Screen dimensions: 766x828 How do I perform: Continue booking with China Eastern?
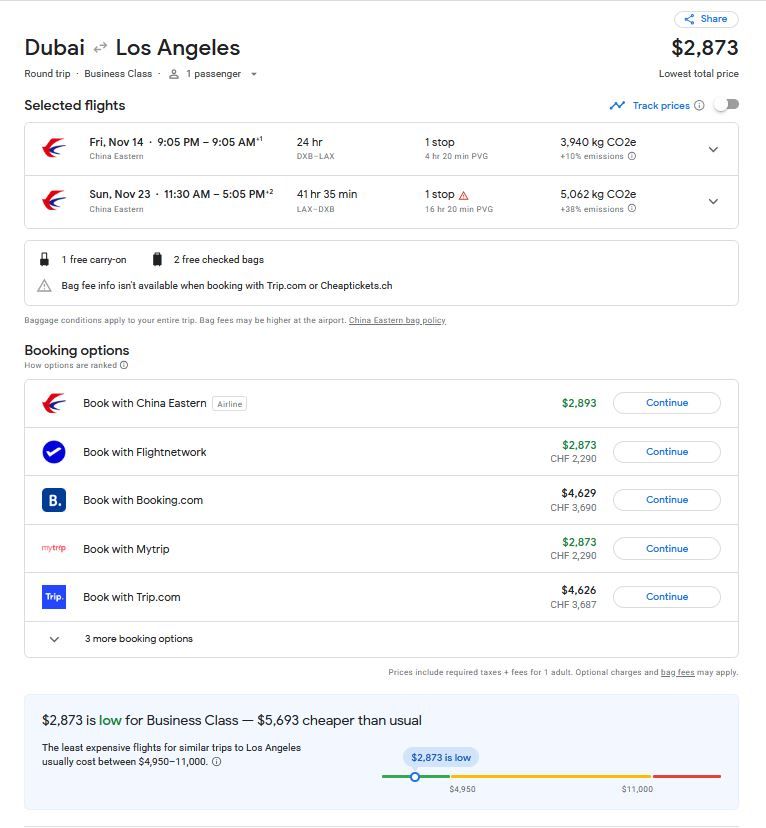(666, 403)
